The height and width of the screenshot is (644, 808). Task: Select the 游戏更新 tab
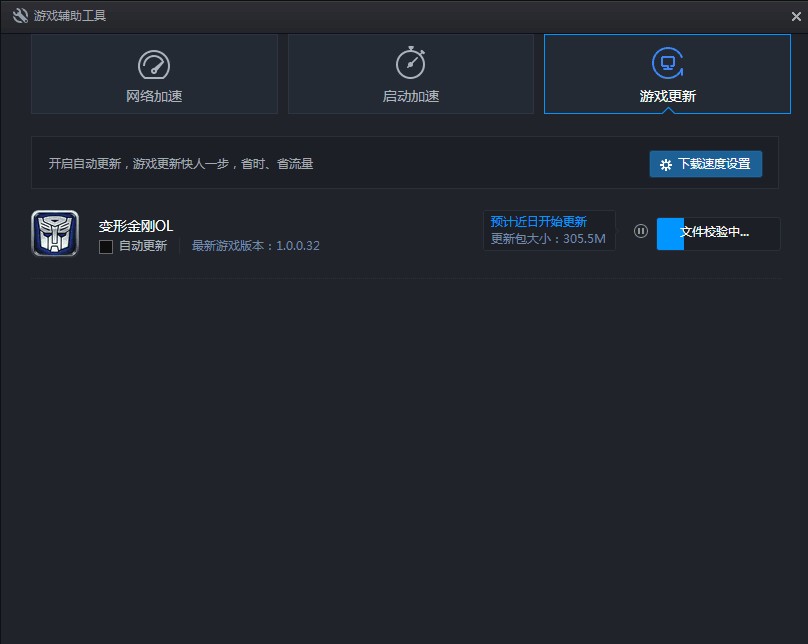pyautogui.click(x=666, y=74)
